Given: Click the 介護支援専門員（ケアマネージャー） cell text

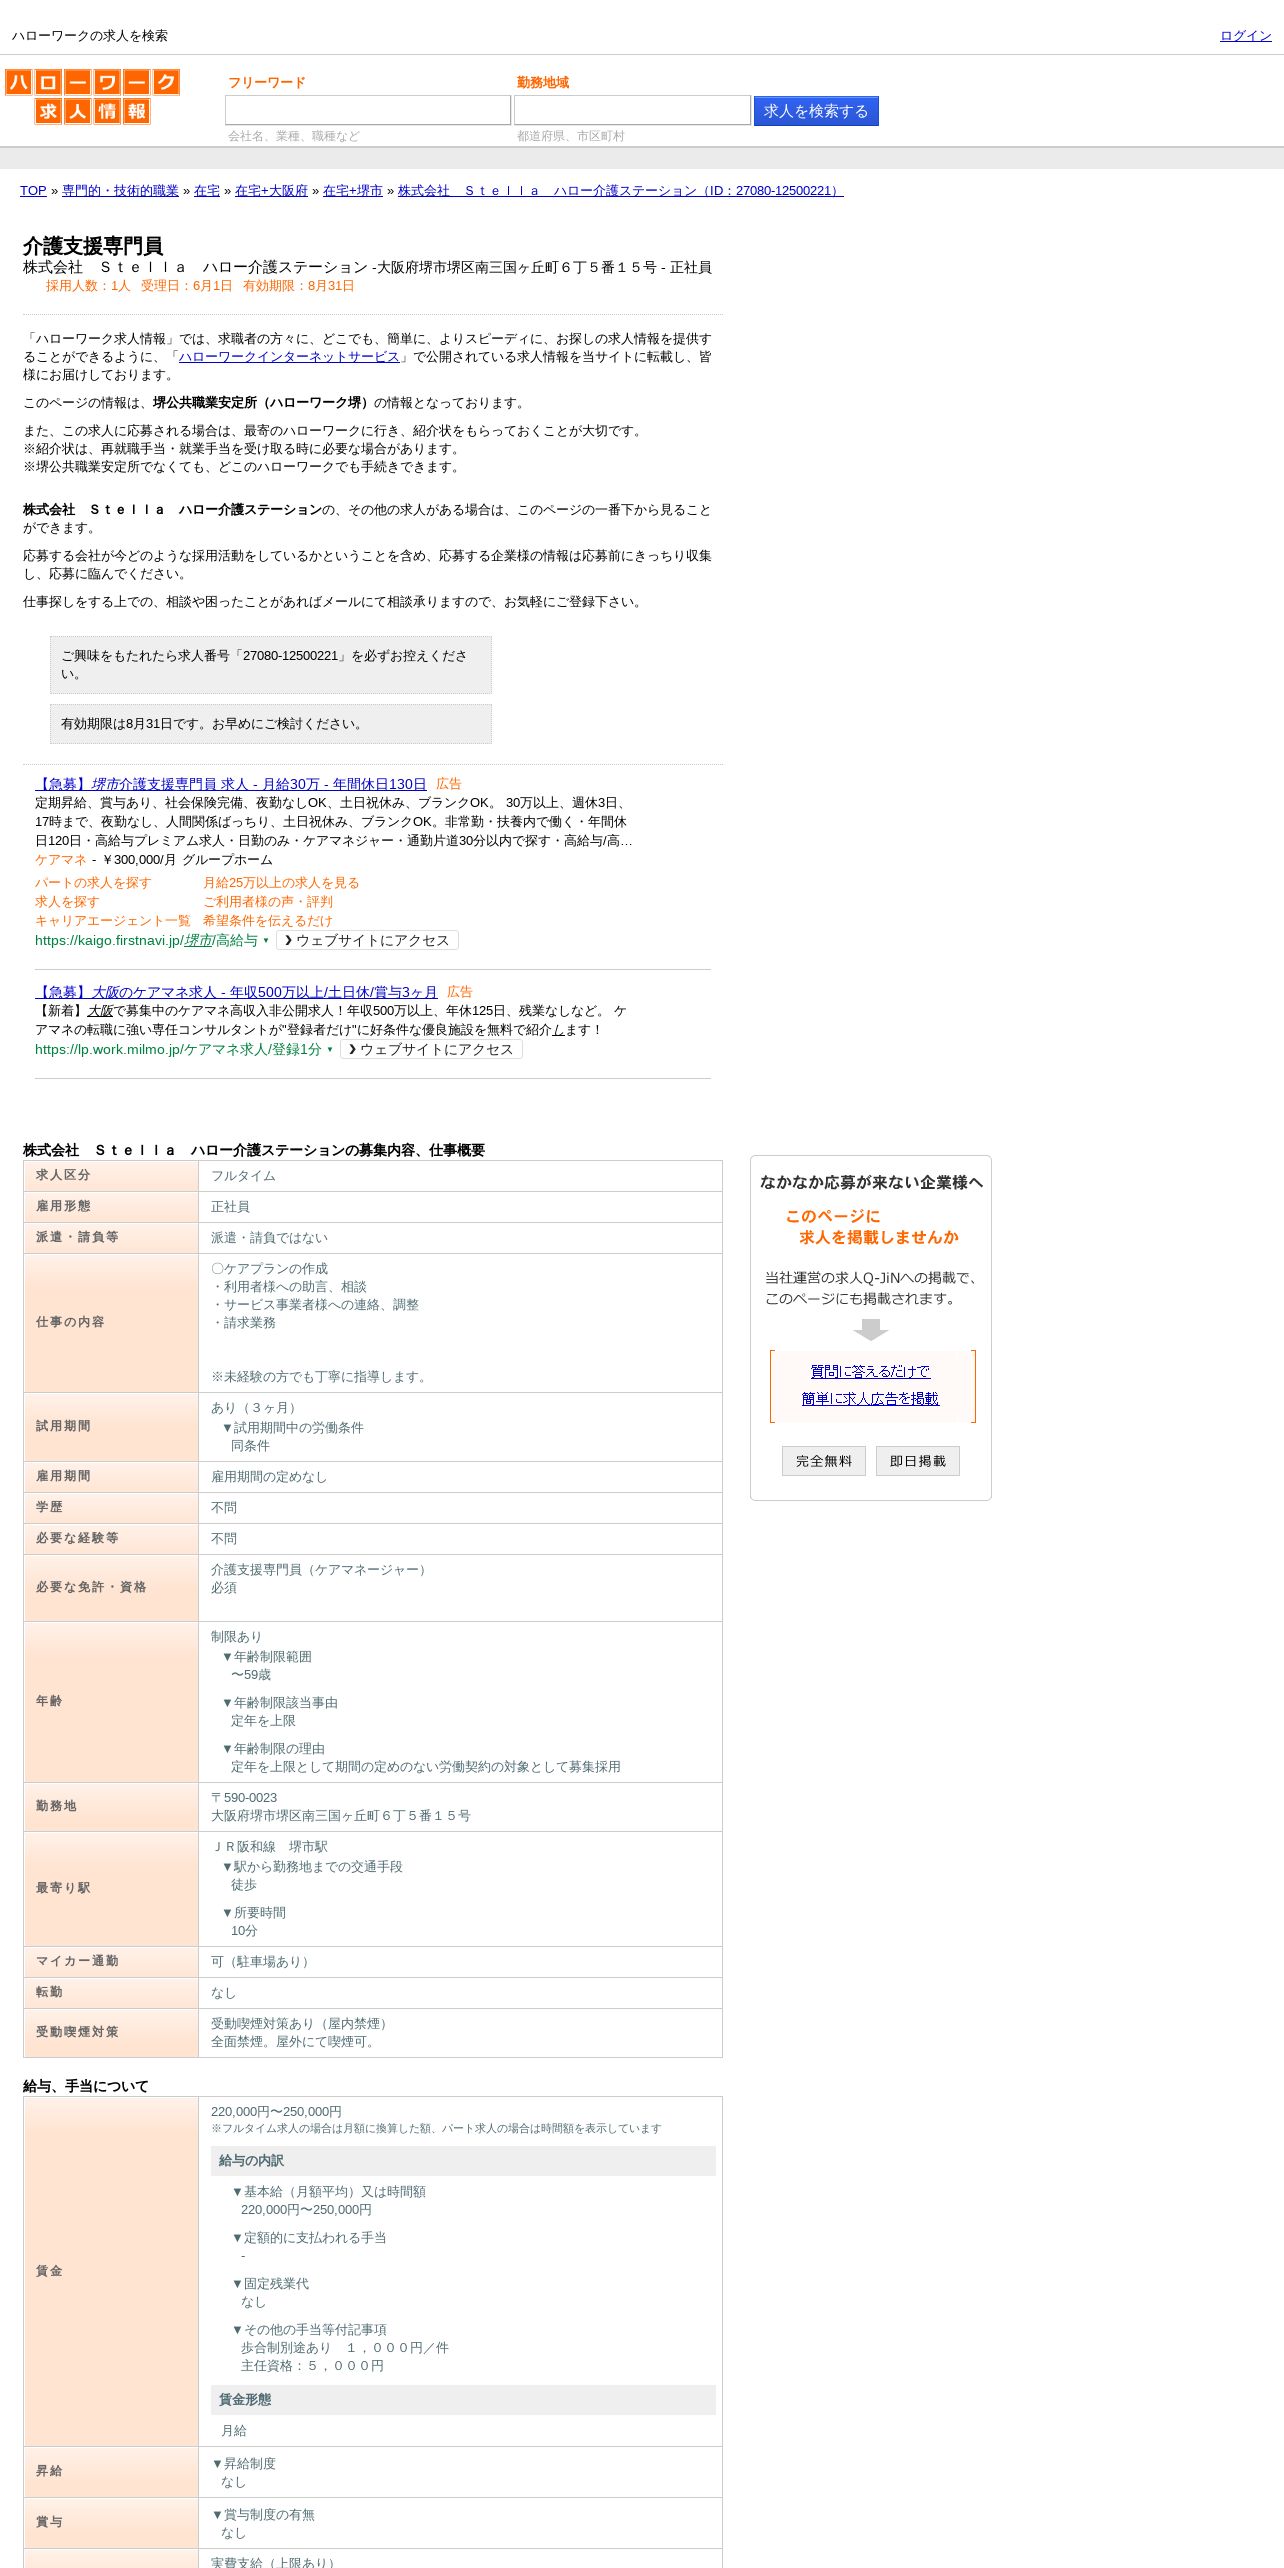Looking at the screenshot, I should pos(321,1570).
